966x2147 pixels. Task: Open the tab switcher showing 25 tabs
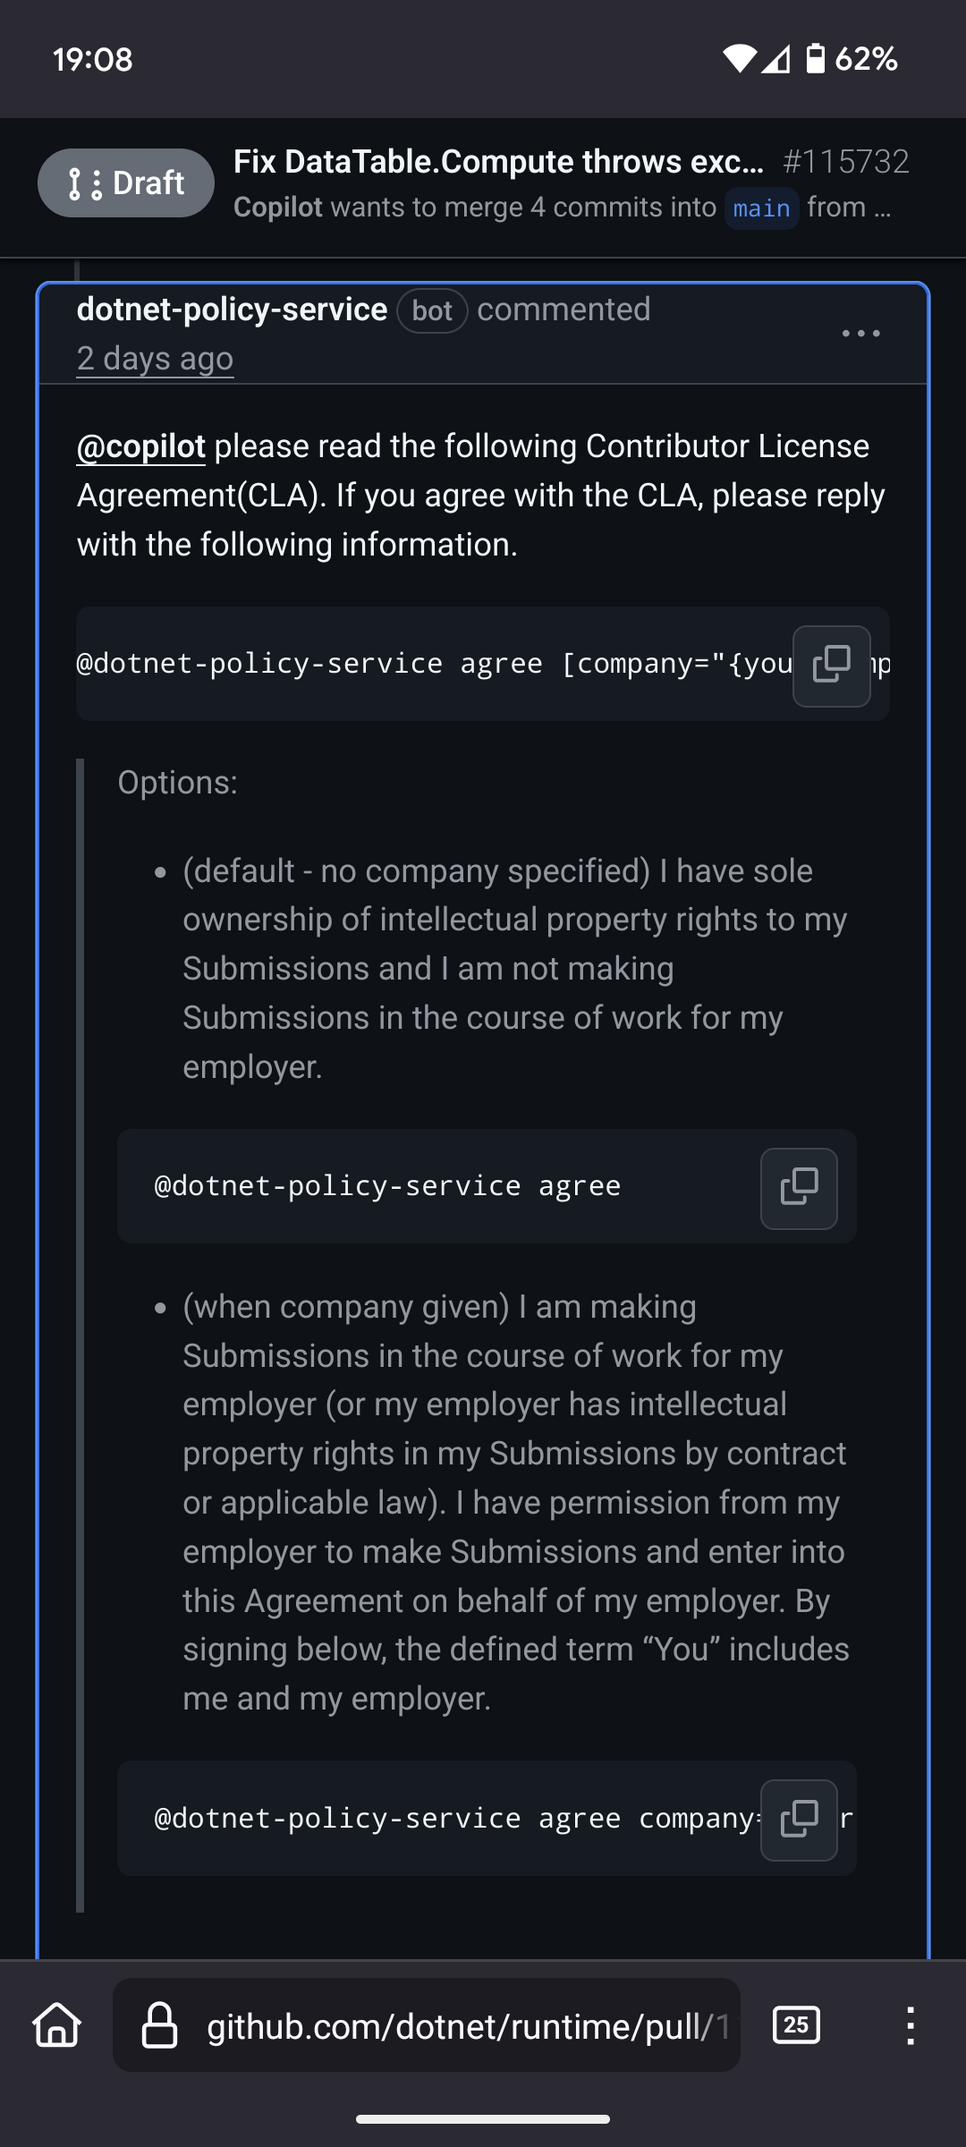coord(796,2025)
